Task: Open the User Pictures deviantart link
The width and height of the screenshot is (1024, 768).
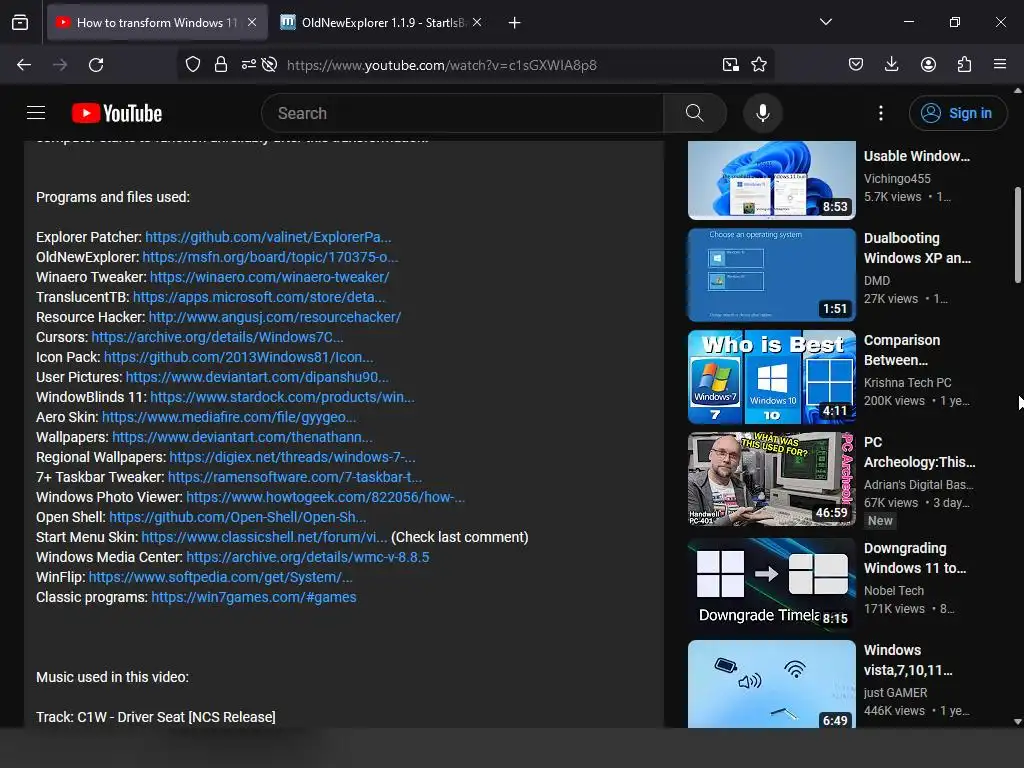Action: 257,377
